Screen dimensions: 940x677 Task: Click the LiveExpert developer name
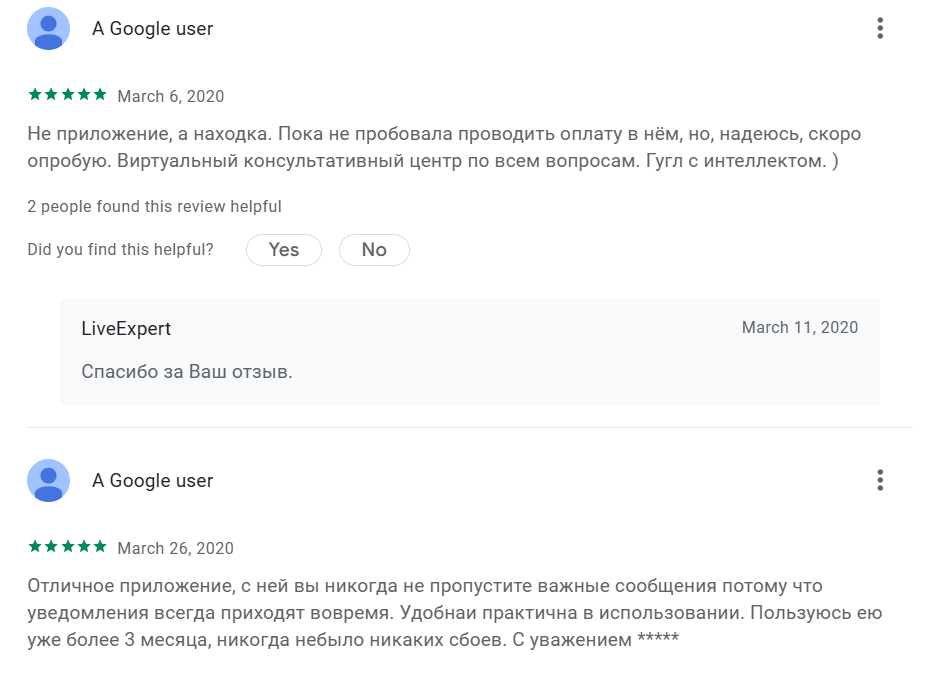[125, 328]
